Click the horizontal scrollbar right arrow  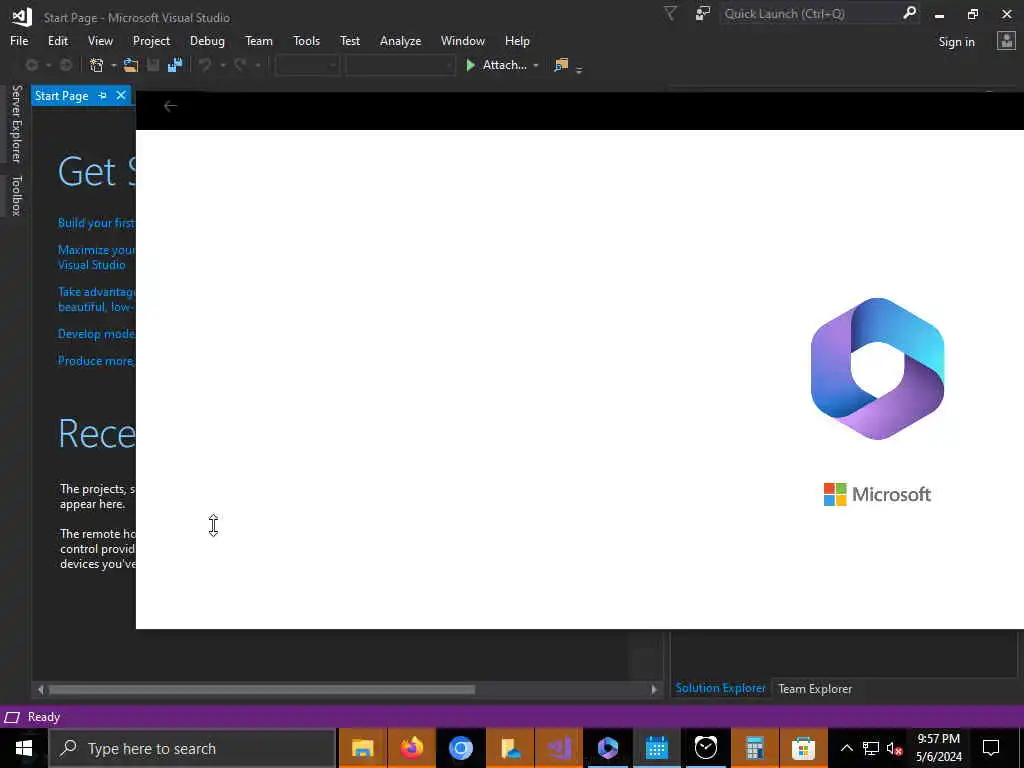click(x=654, y=690)
